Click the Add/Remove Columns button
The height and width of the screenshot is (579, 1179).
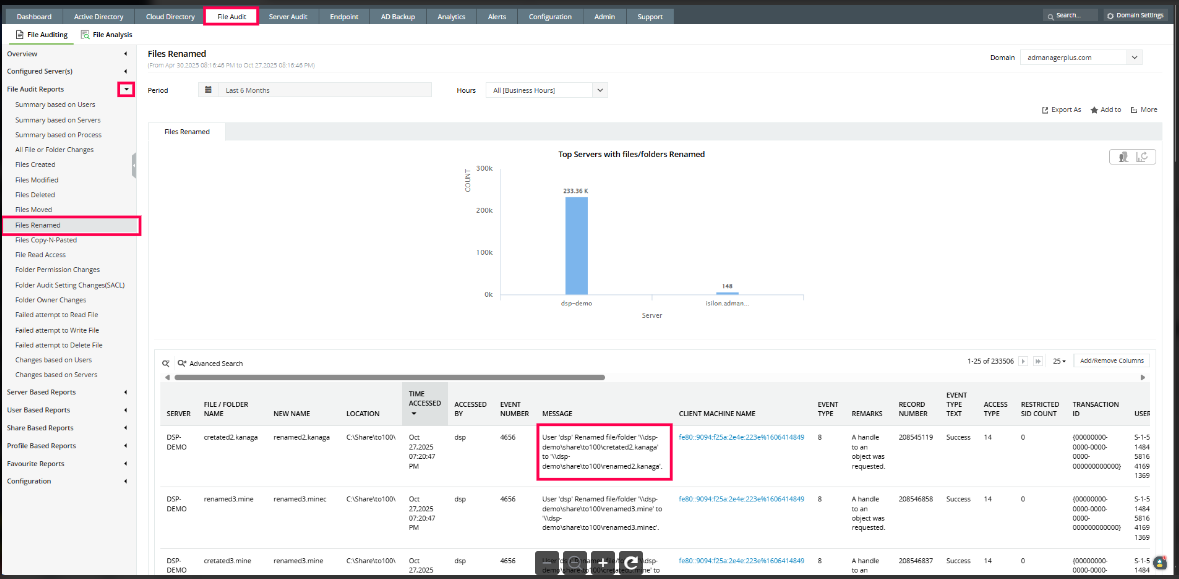pos(1112,361)
